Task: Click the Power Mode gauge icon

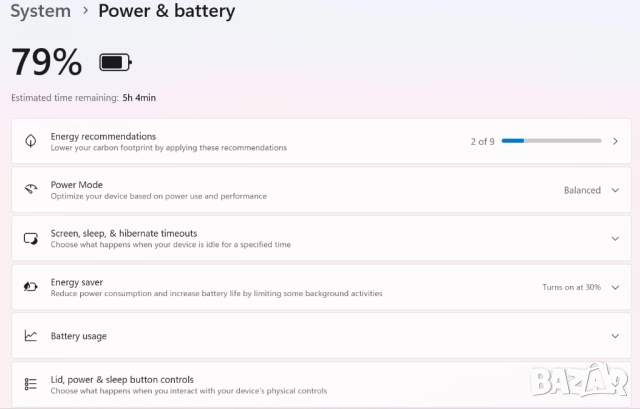Action: coord(31,189)
